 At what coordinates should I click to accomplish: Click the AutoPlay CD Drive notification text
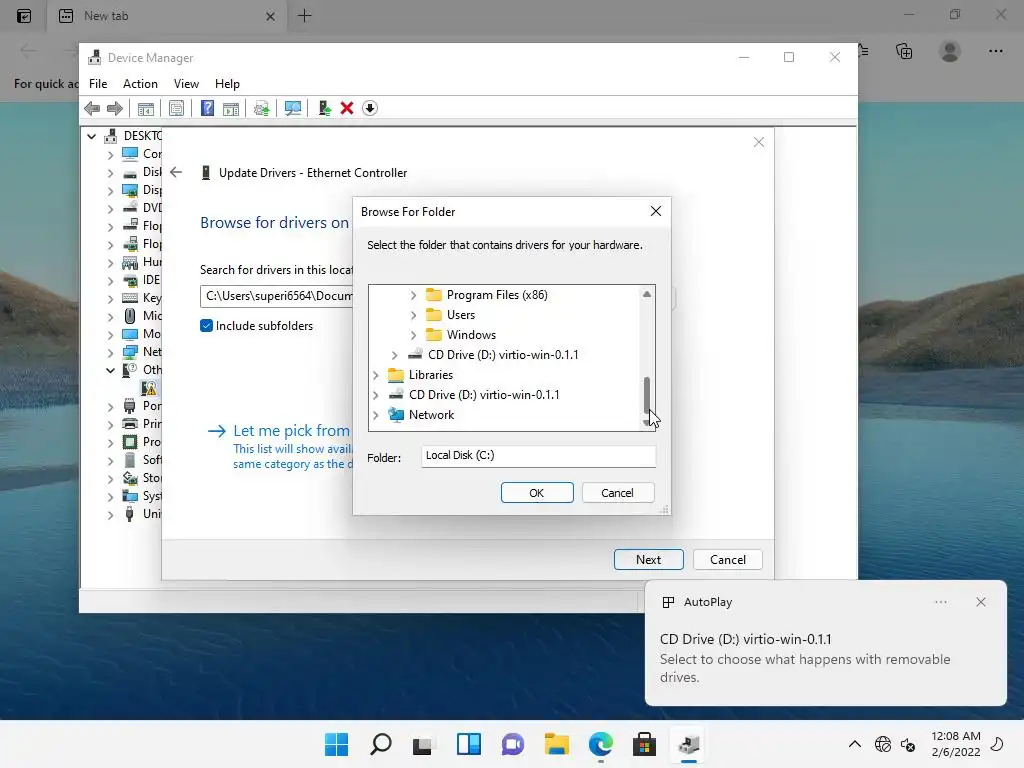coord(745,639)
